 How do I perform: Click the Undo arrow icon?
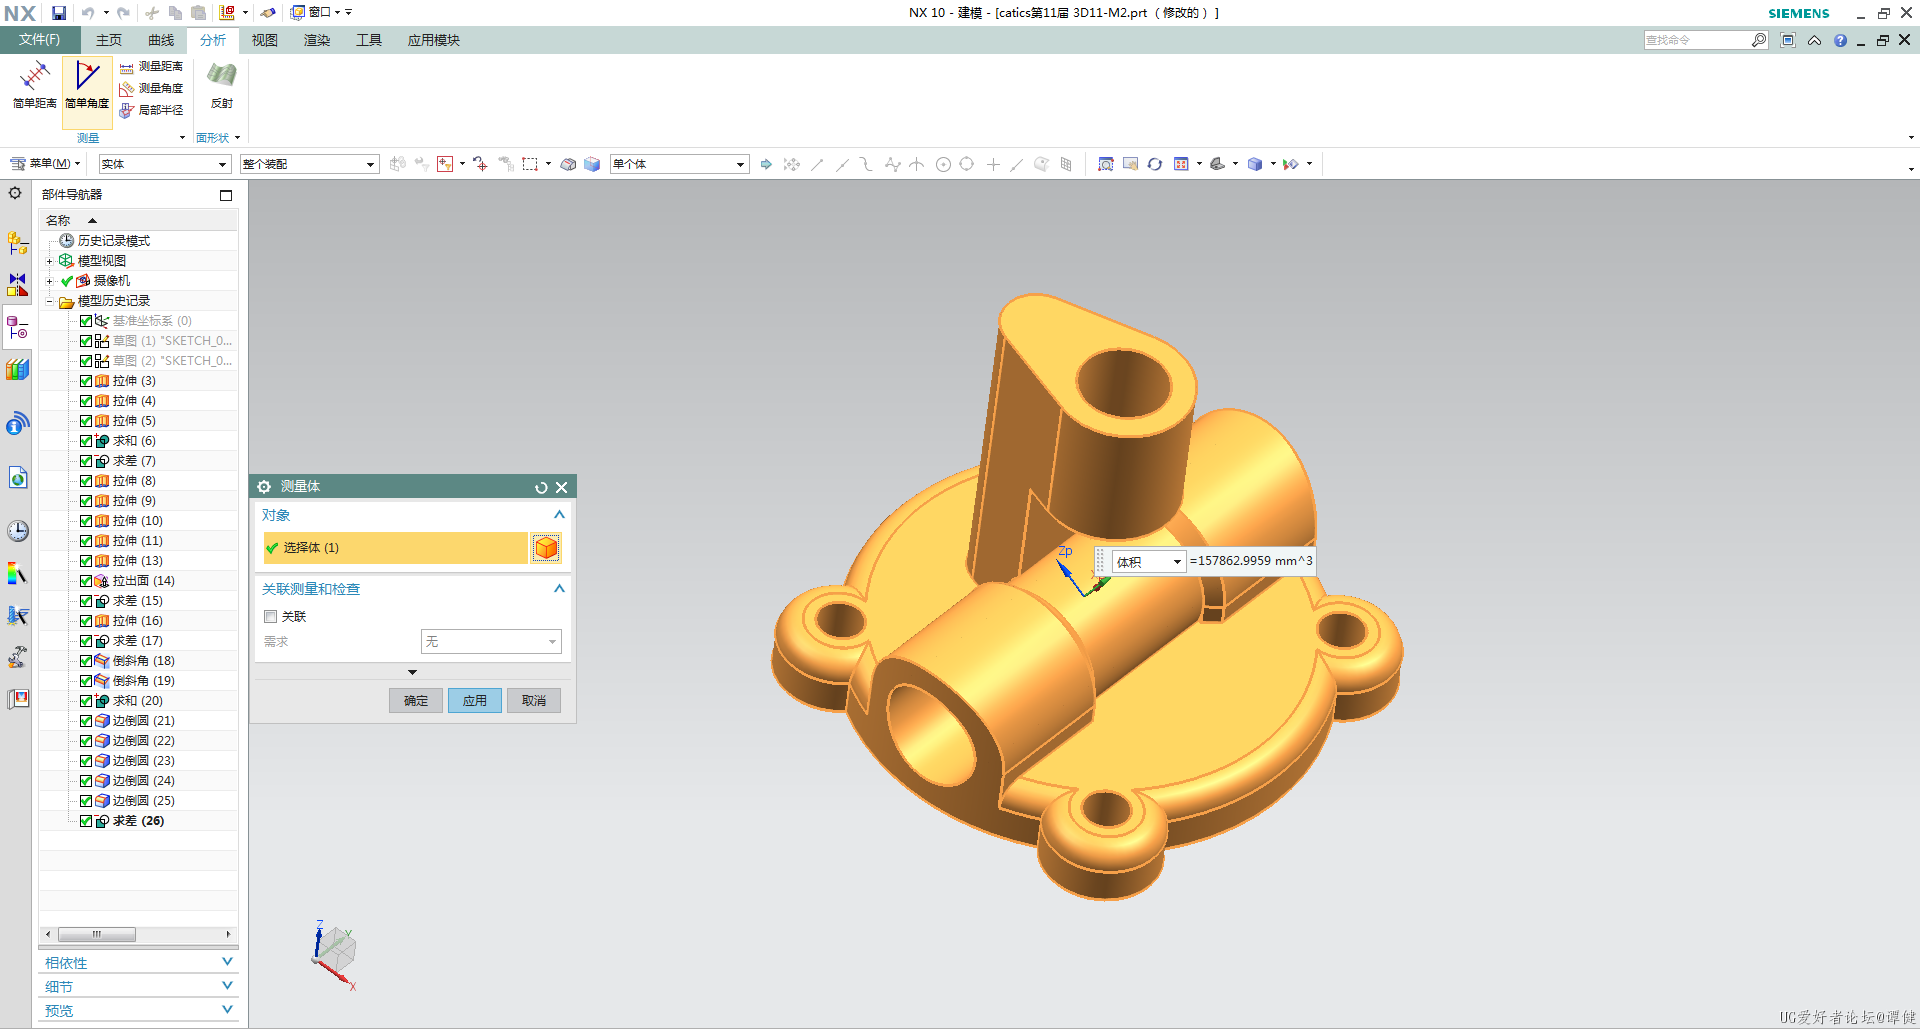(88, 13)
